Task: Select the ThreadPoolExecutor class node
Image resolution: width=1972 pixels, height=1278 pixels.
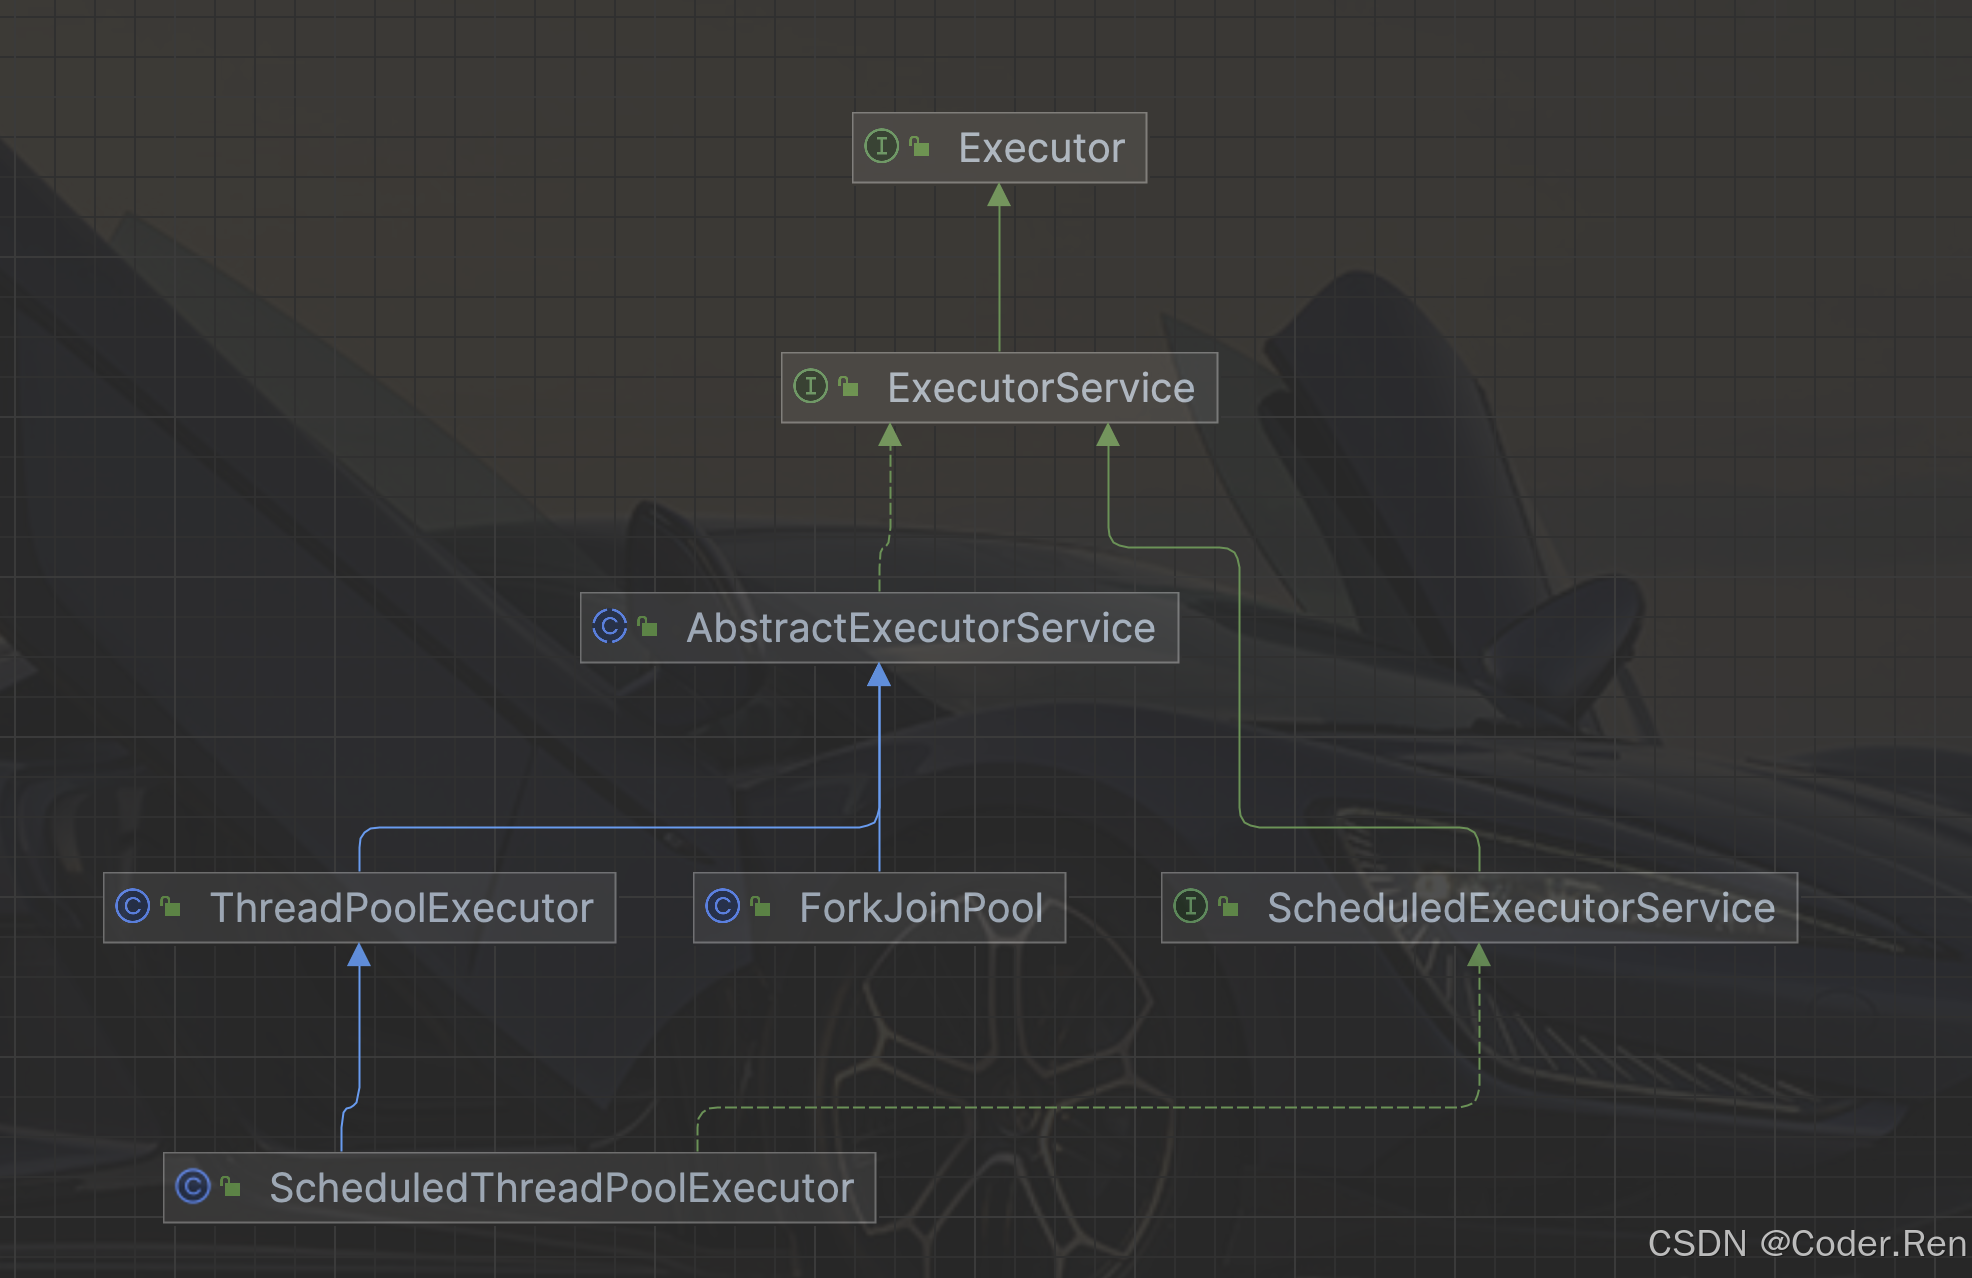Action: coord(359,908)
